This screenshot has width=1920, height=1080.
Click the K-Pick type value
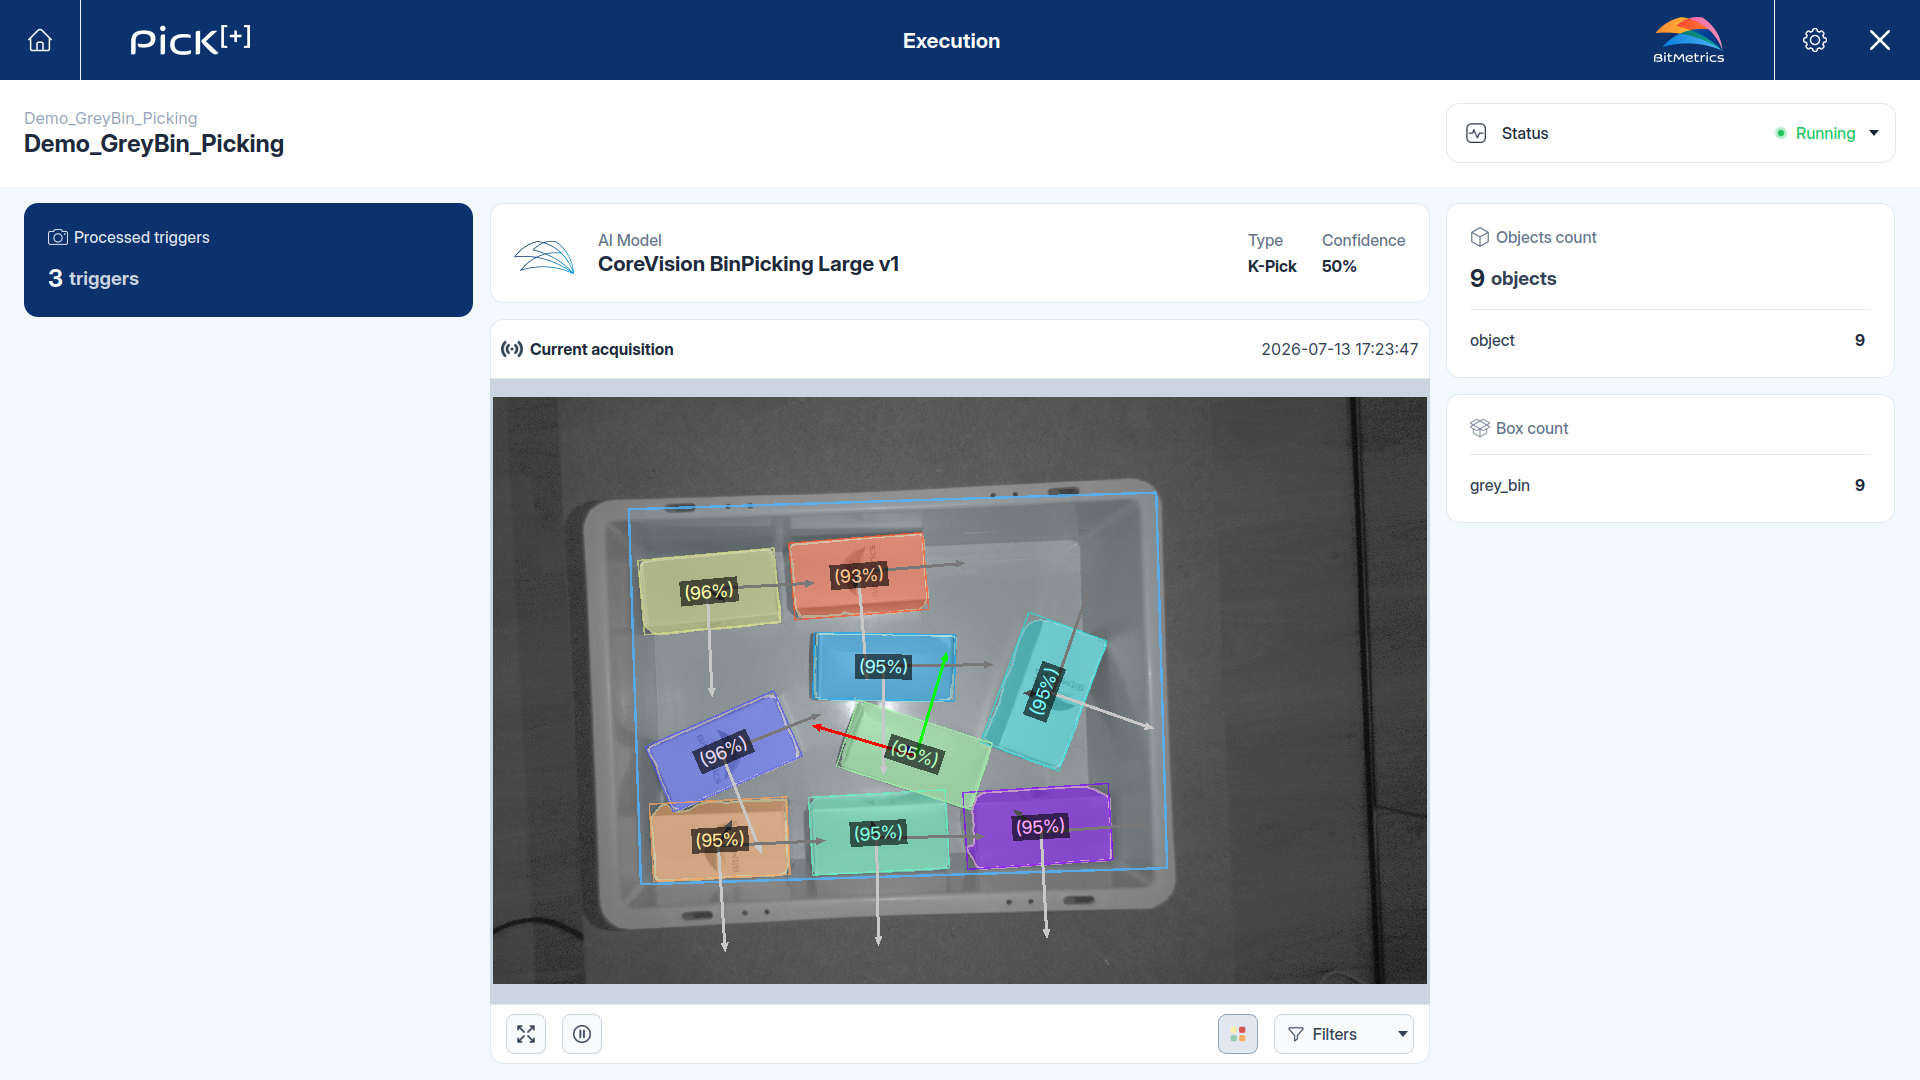click(x=1272, y=266)
